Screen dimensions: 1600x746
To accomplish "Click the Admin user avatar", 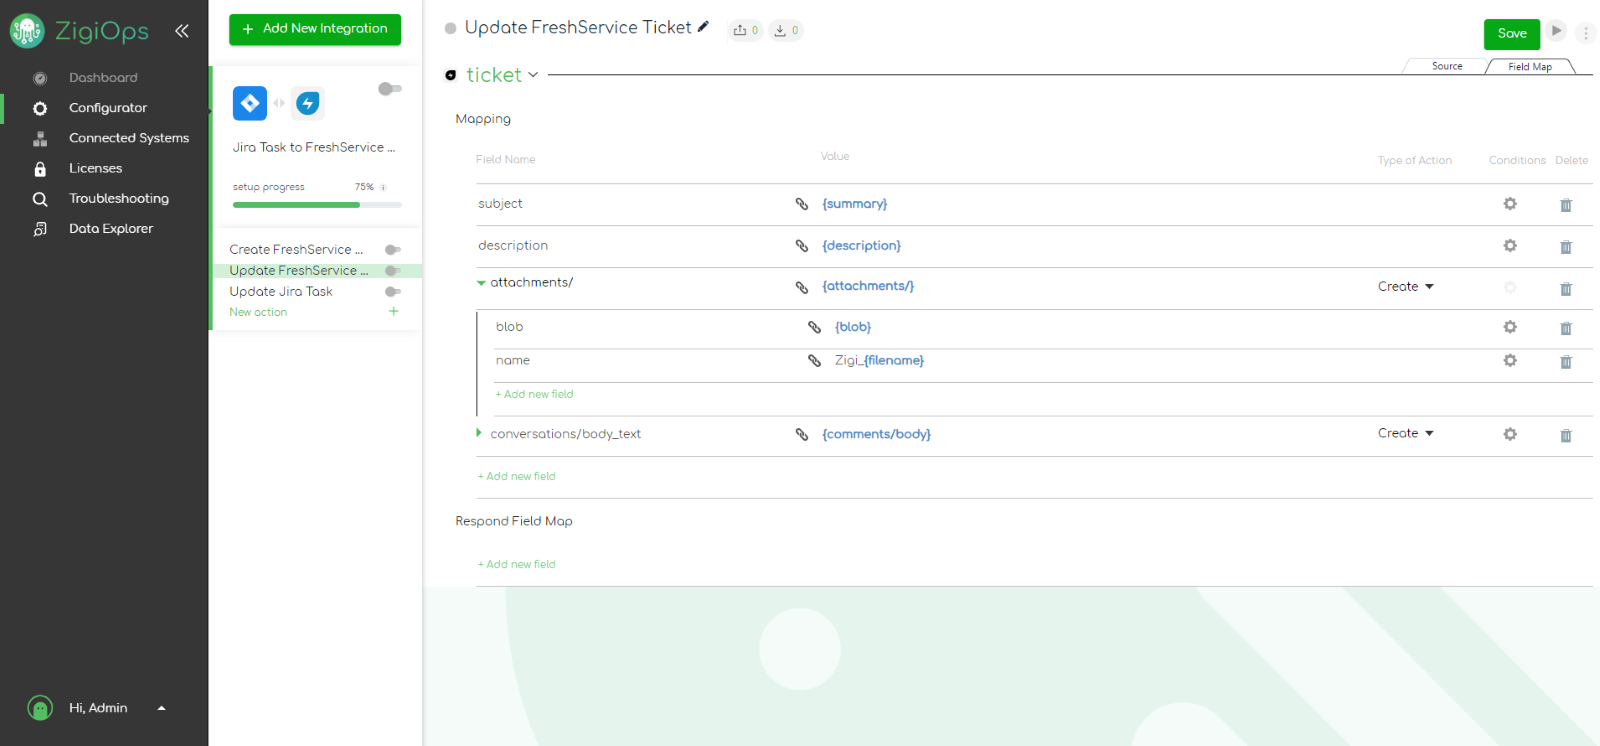I will coord(40,708).
